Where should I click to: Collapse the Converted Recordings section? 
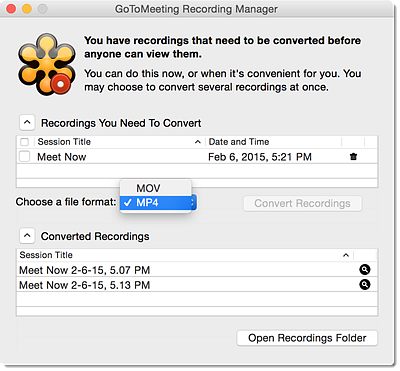click(x=27, y=236)
